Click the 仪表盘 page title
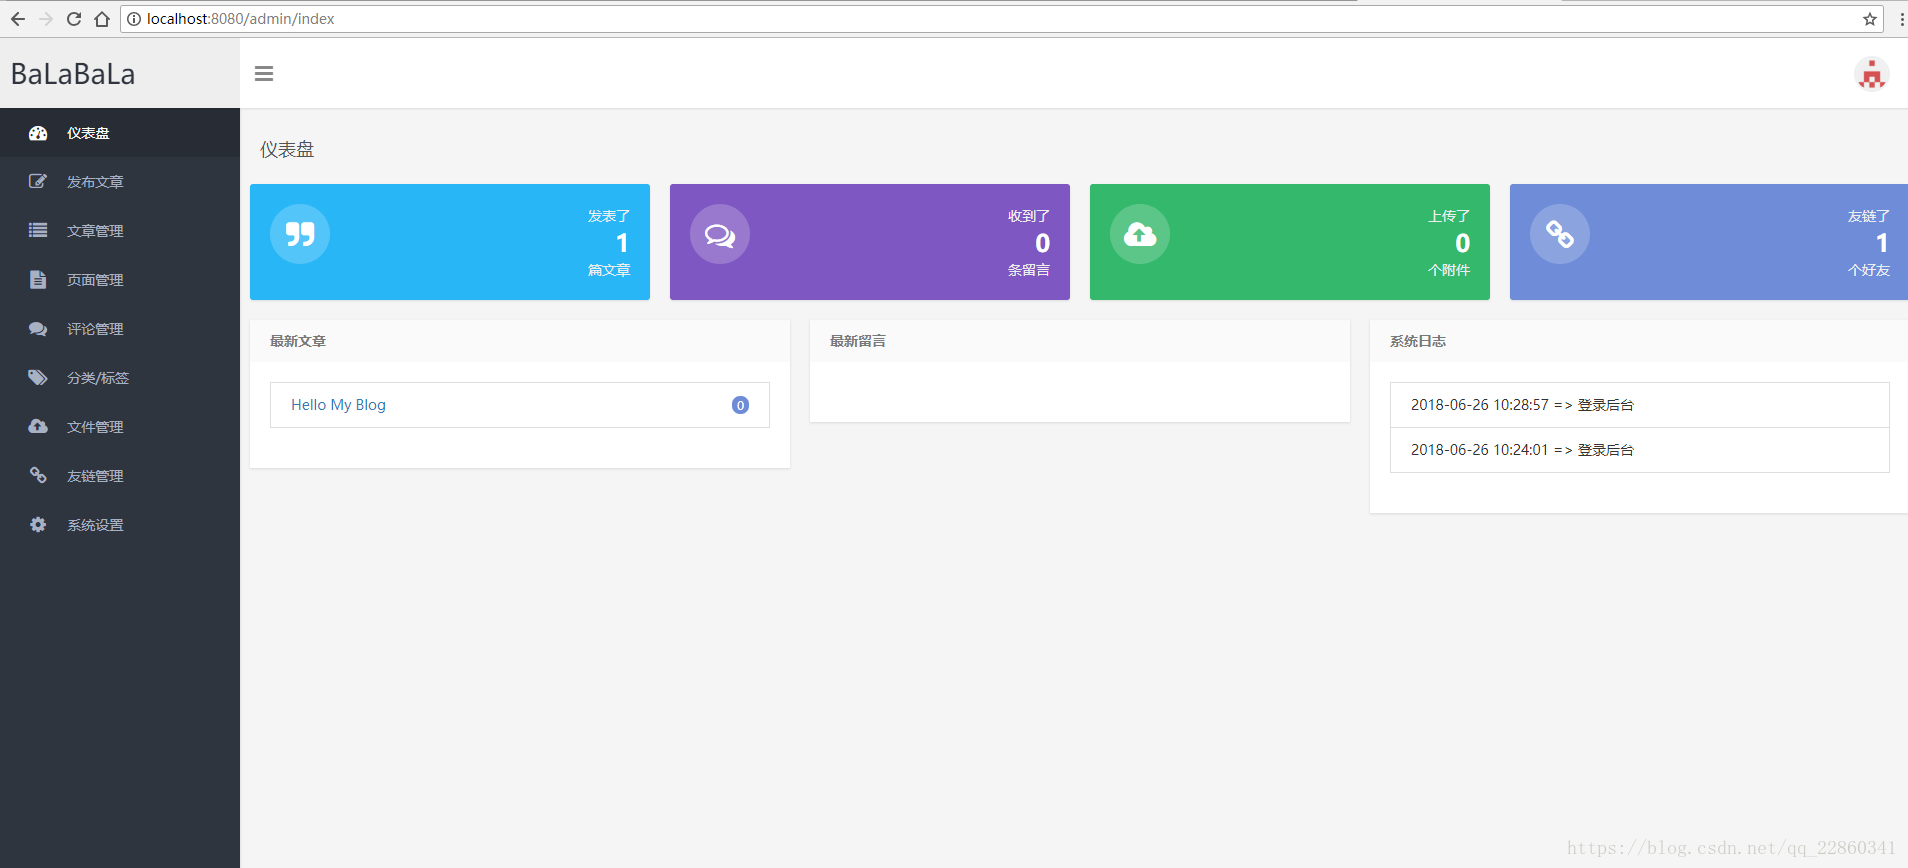 pyautogui.click(x=287, y=150)
